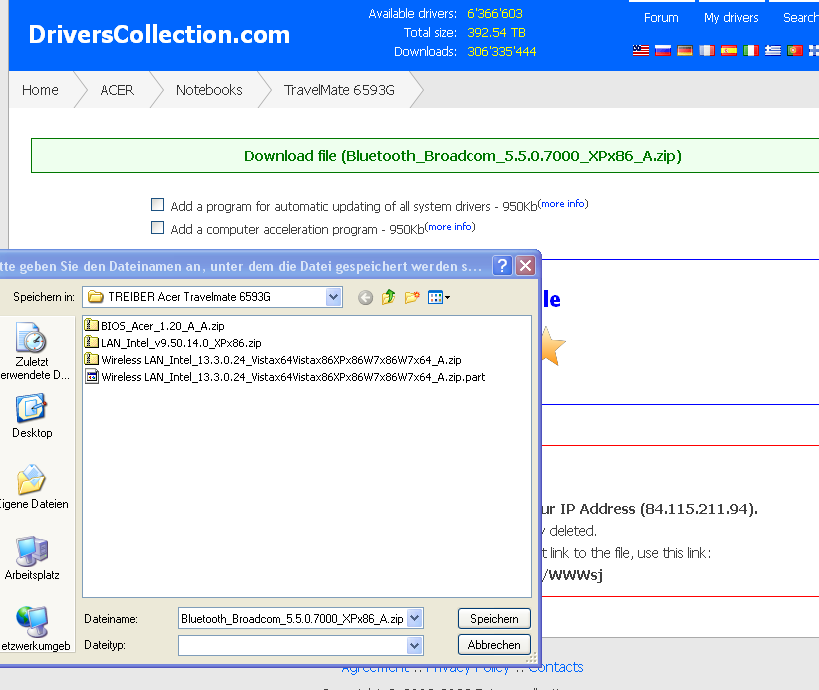Viewport: 819px width, 690px height.
Task: Check computer acceleration program option
Action: [157, 227]
